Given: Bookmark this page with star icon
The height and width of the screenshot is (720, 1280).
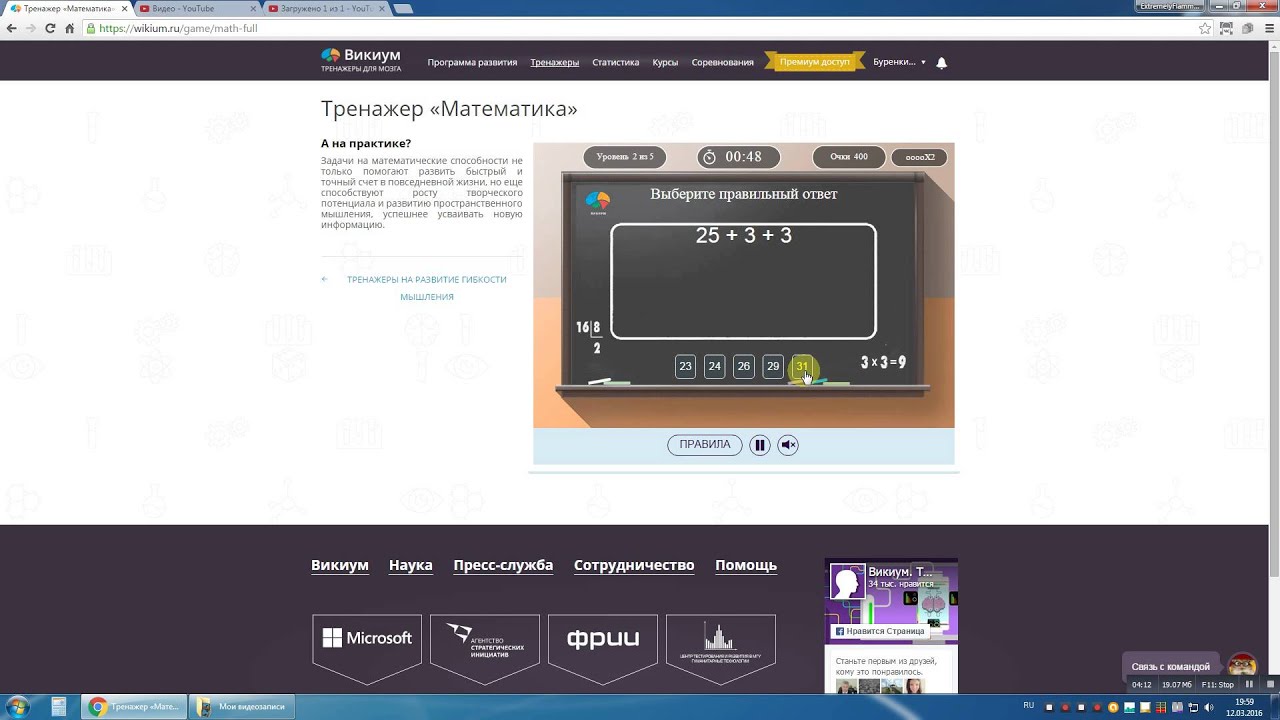Looking at the screenshot, I should pyautogui.click(x=1205, y=28).
